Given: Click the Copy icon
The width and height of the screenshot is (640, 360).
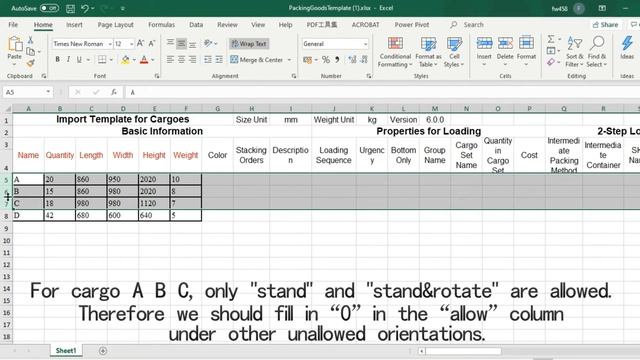Looking at the screenshot, I should coord(31,51).
